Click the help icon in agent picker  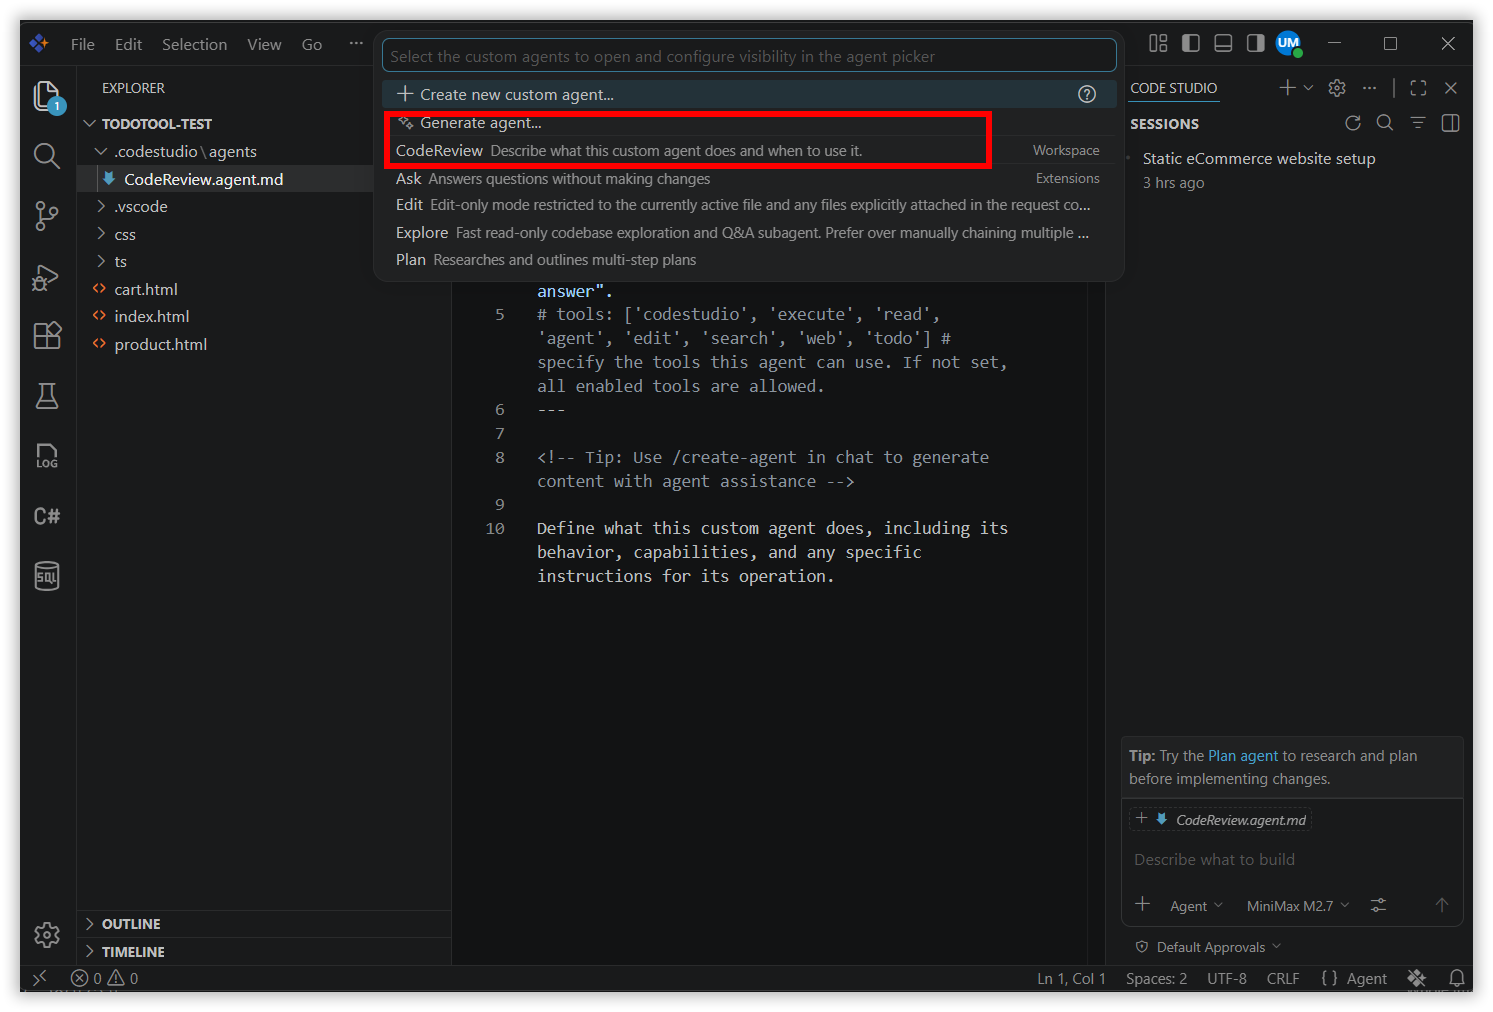(1087, 94)
